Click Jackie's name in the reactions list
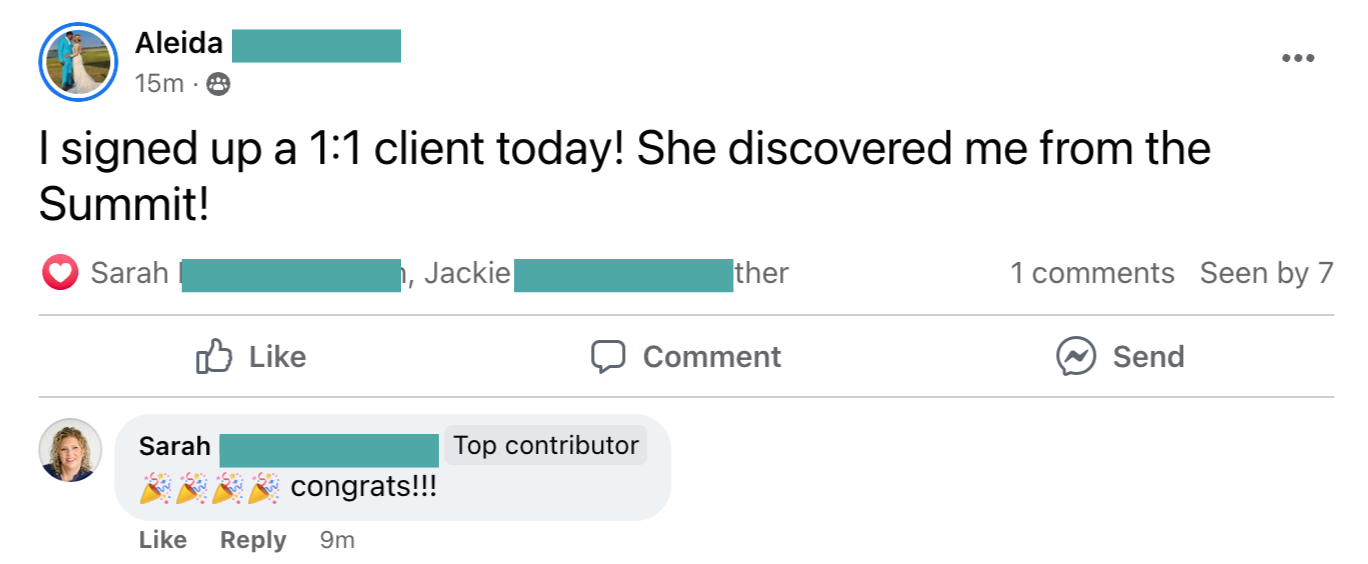 click(x=467, y=273)
